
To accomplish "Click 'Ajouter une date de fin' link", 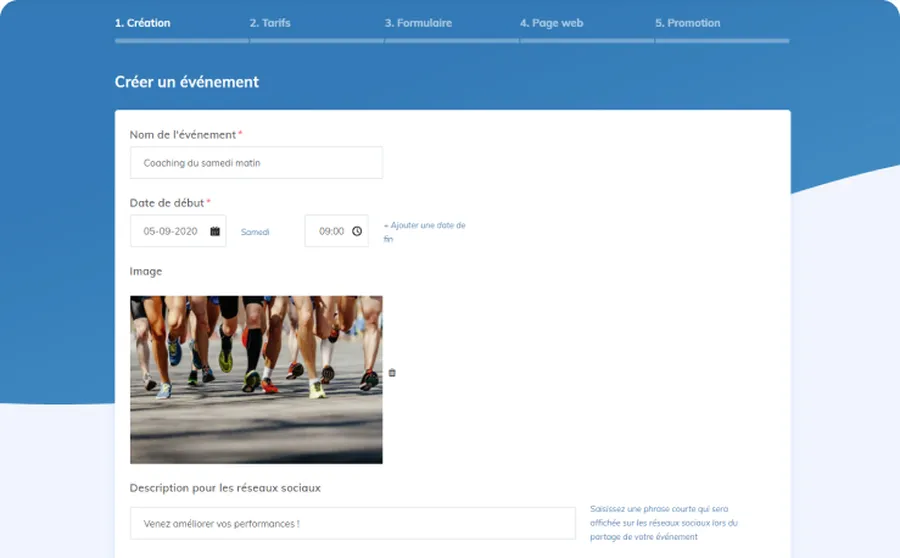I will point(425,232).
